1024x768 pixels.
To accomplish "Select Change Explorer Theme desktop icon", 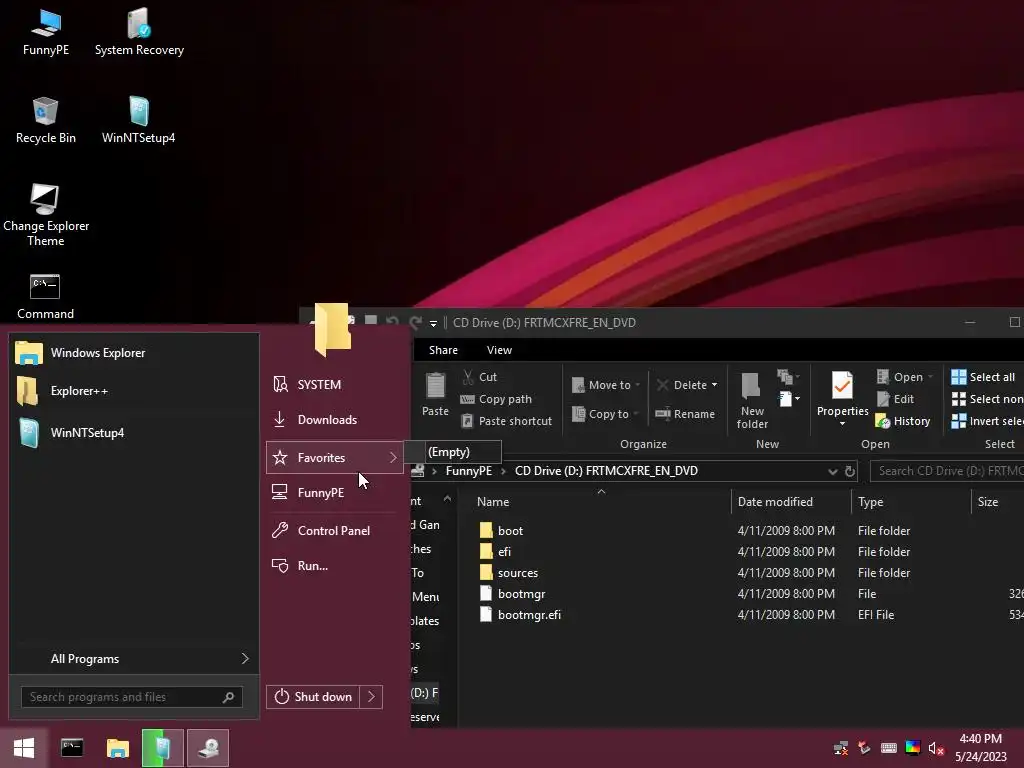I will [46, 216].
